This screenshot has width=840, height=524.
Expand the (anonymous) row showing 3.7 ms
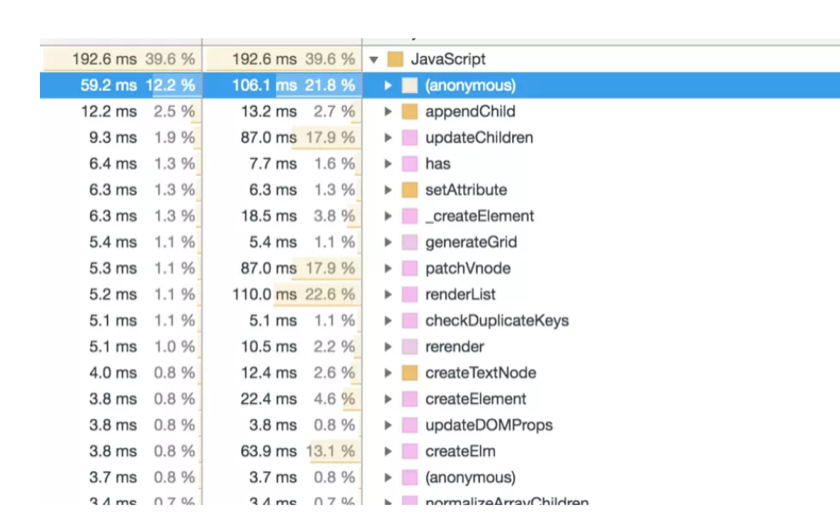click(x=388, y=477)
